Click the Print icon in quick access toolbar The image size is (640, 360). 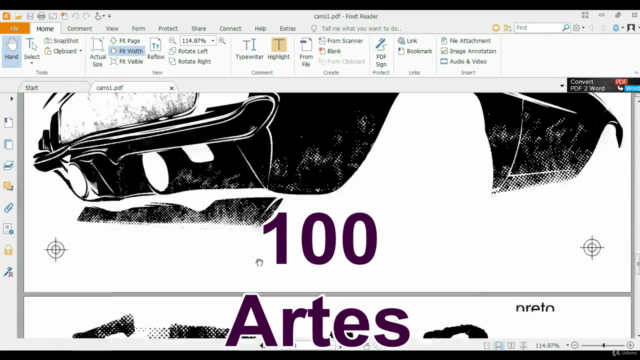click(41, 16)
